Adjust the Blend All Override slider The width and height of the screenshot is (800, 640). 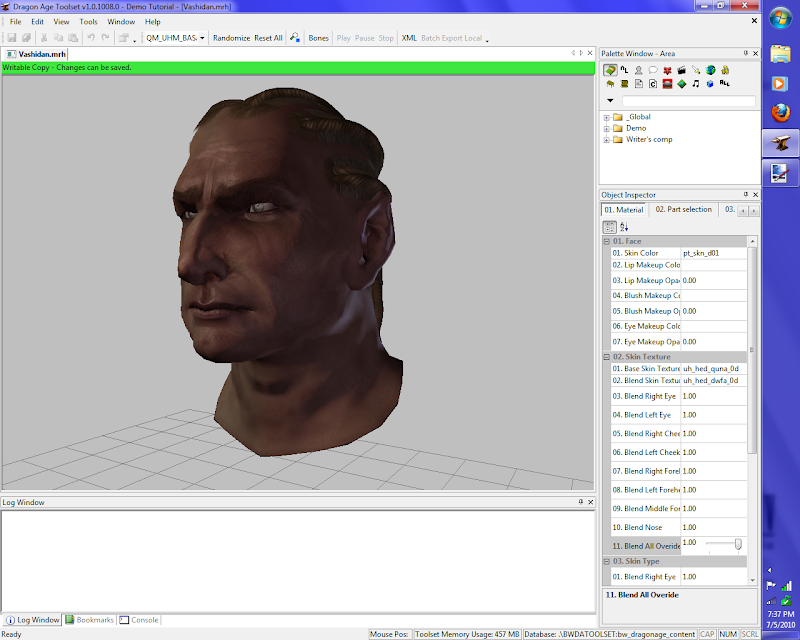point(738,543)
